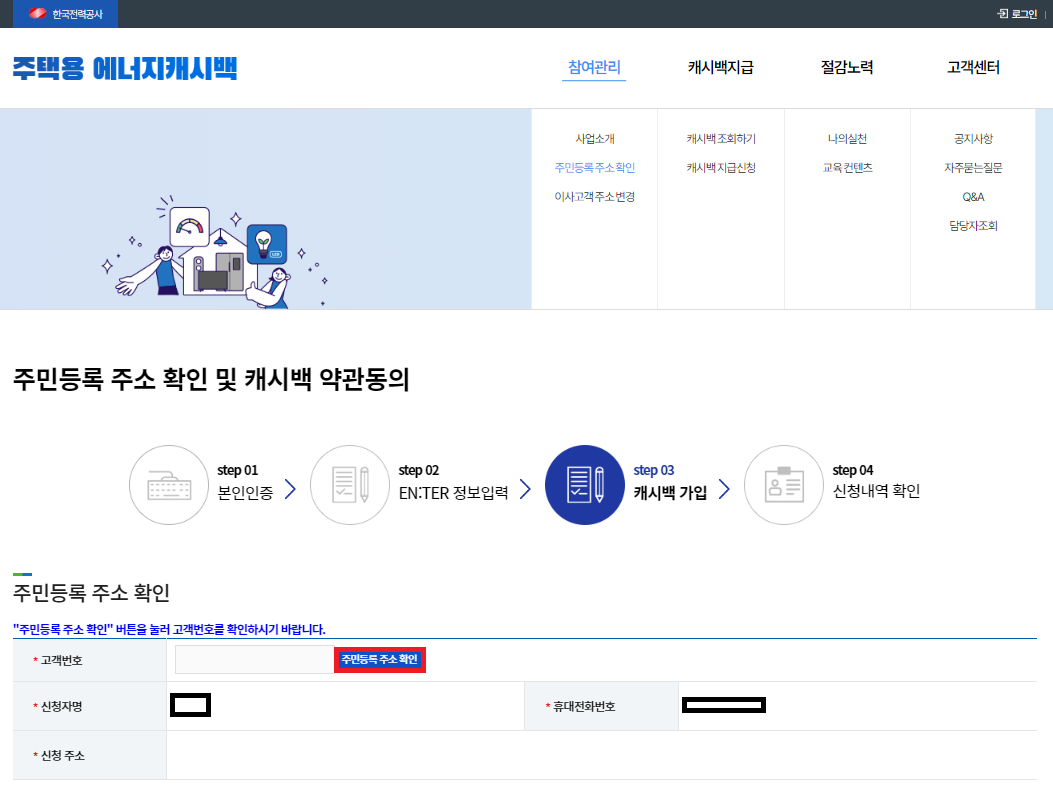This screenshot has height=793, width=1053.
Task: Open the 고객센터 menu
Action: [973, 67]
